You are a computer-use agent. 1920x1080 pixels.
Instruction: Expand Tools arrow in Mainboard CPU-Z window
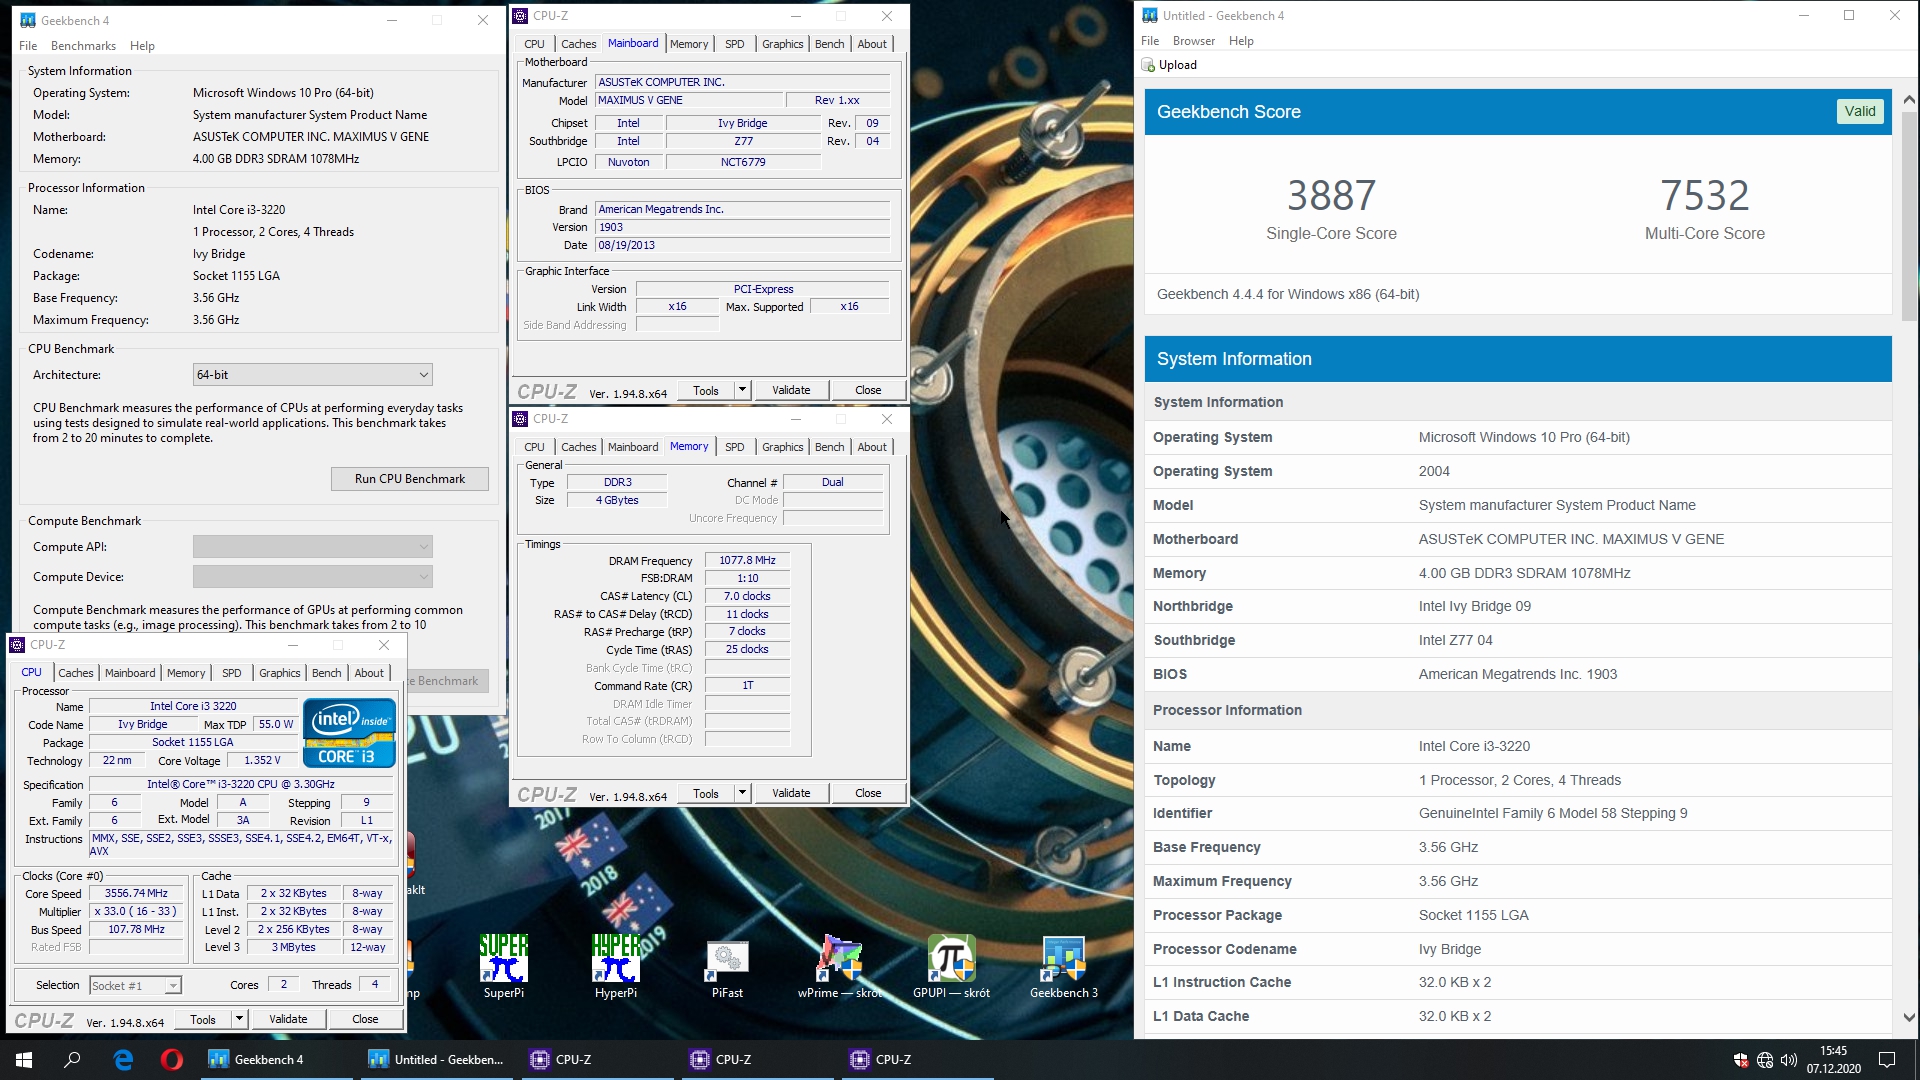742,390
